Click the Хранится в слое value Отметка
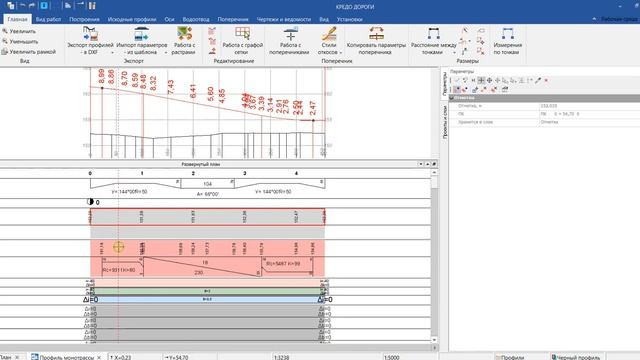 click(589, 122)
